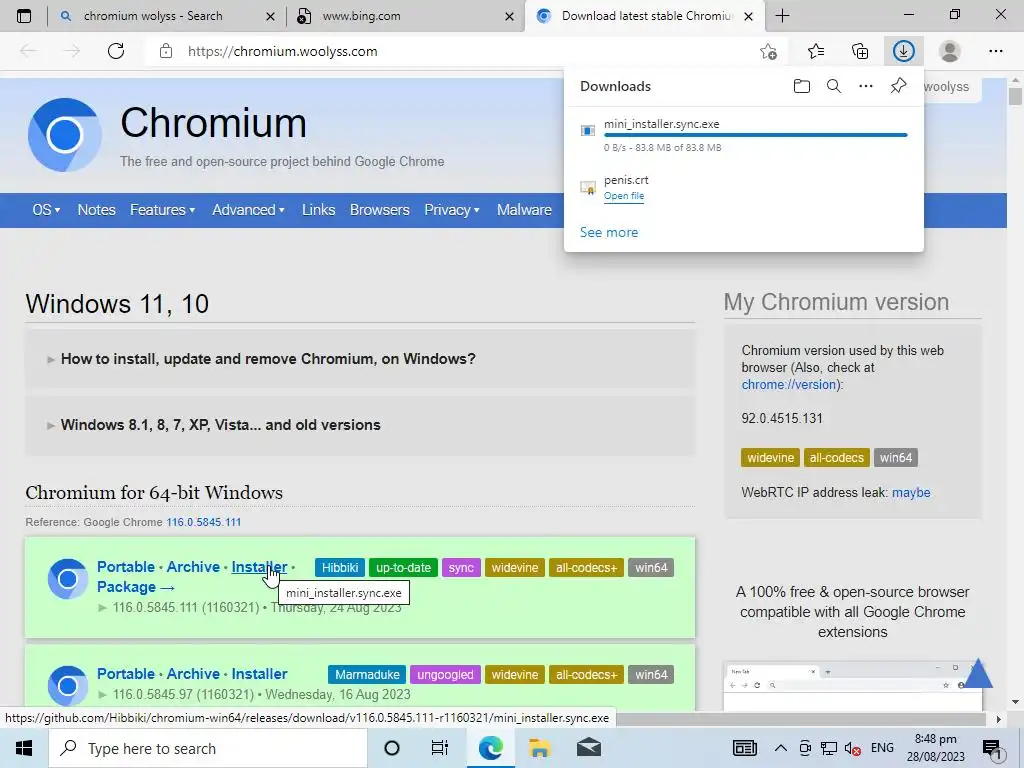
Task: Pin the Downloads panel
Action: coord(899,86)
